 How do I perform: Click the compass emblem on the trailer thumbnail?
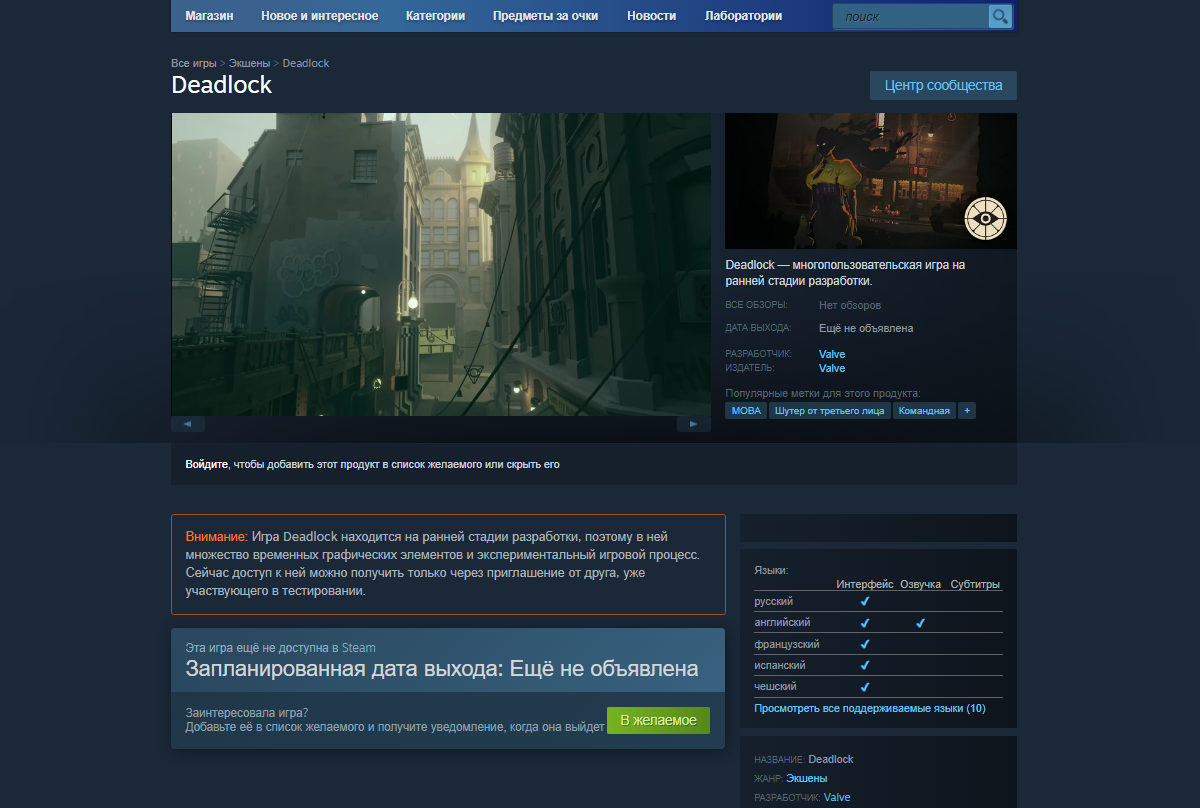986,217
